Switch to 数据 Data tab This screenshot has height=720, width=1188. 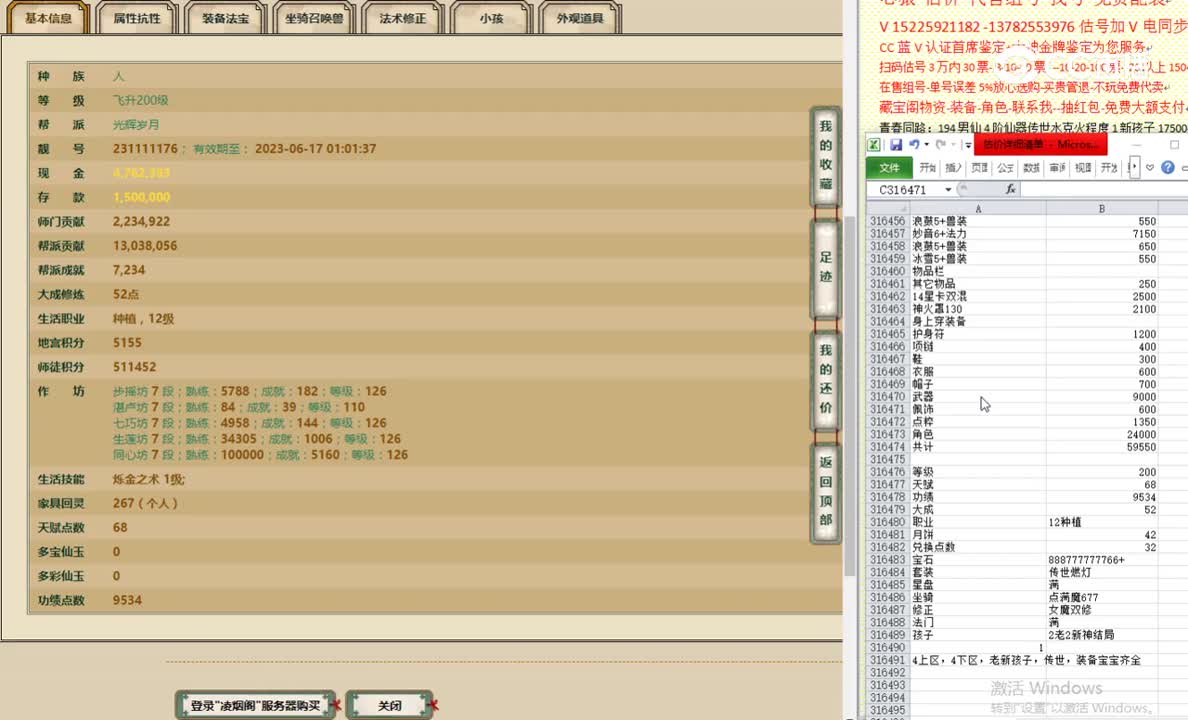(1031, 167)
